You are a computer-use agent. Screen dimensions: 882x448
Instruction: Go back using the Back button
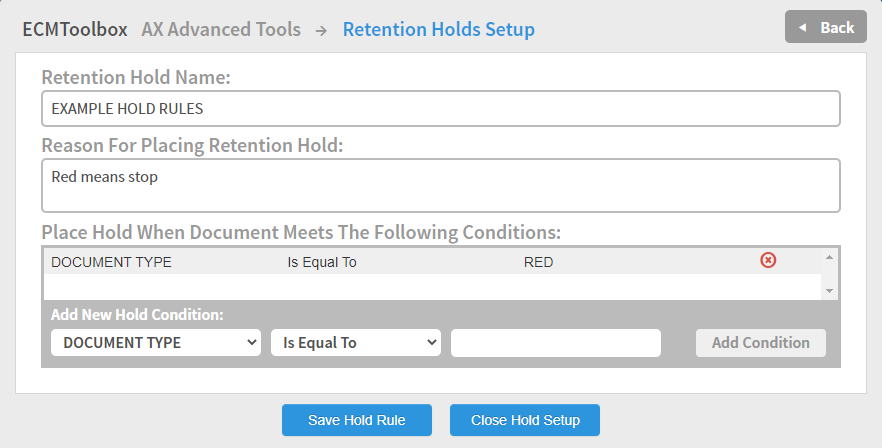coord(826,26)
